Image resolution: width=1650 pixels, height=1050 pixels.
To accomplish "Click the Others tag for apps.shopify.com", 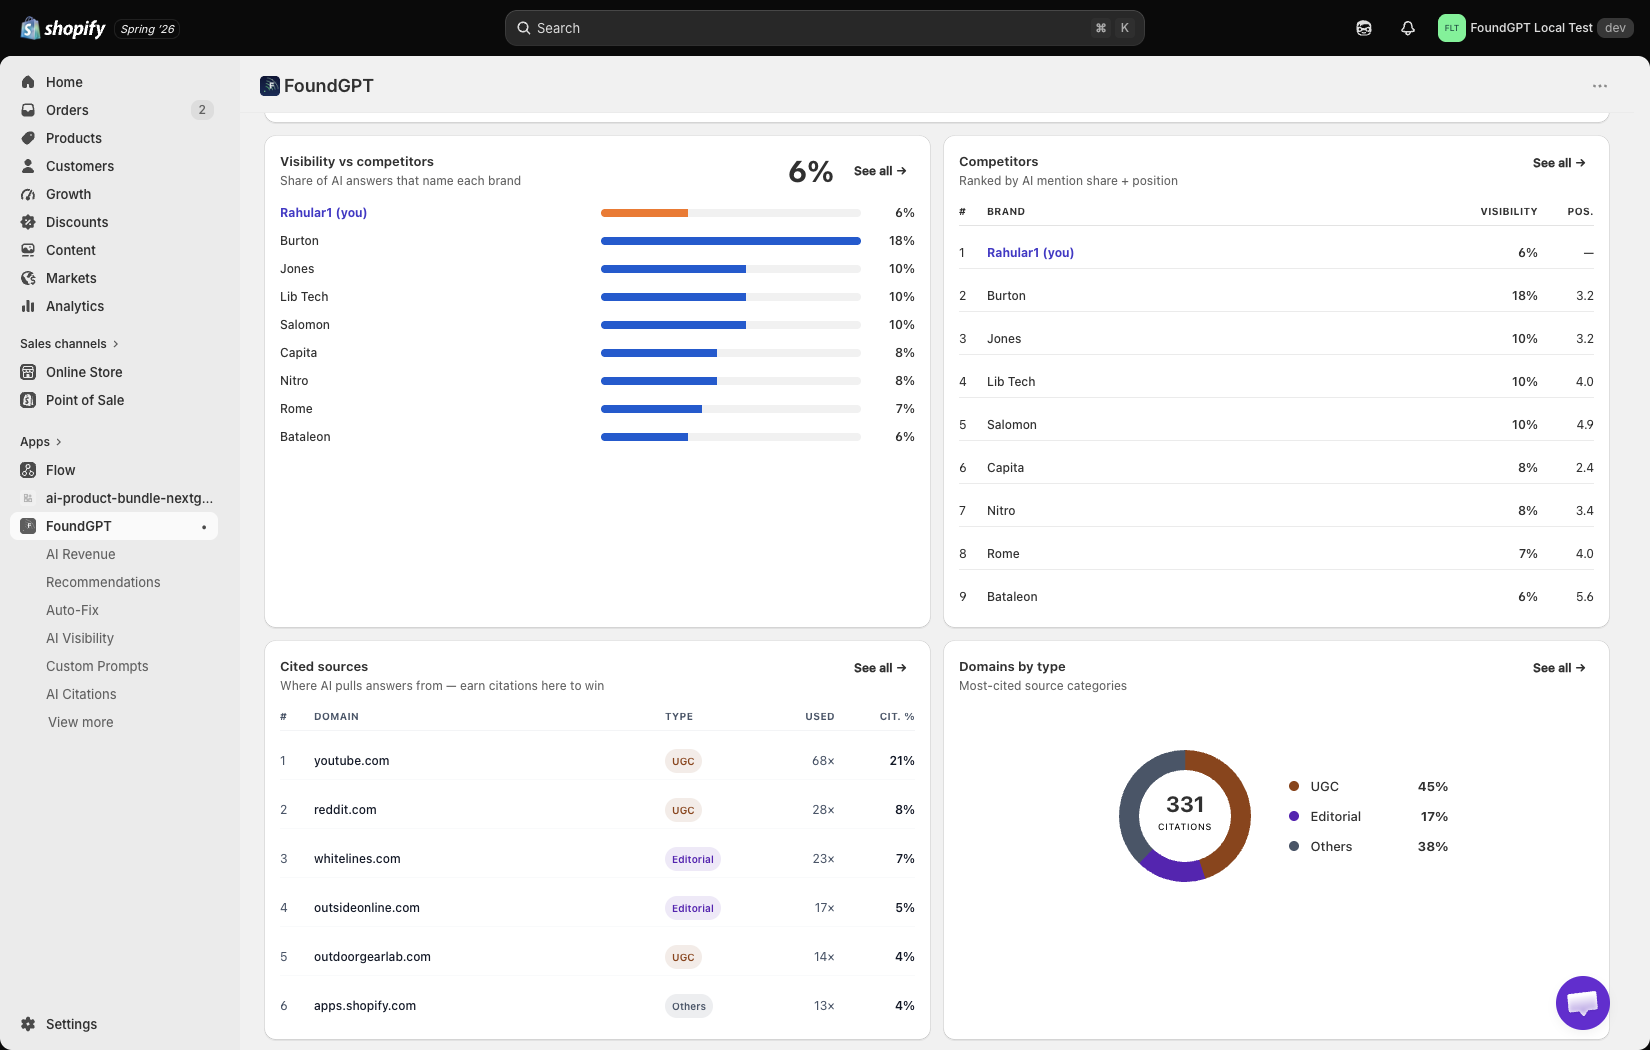I will point(689,1006).
